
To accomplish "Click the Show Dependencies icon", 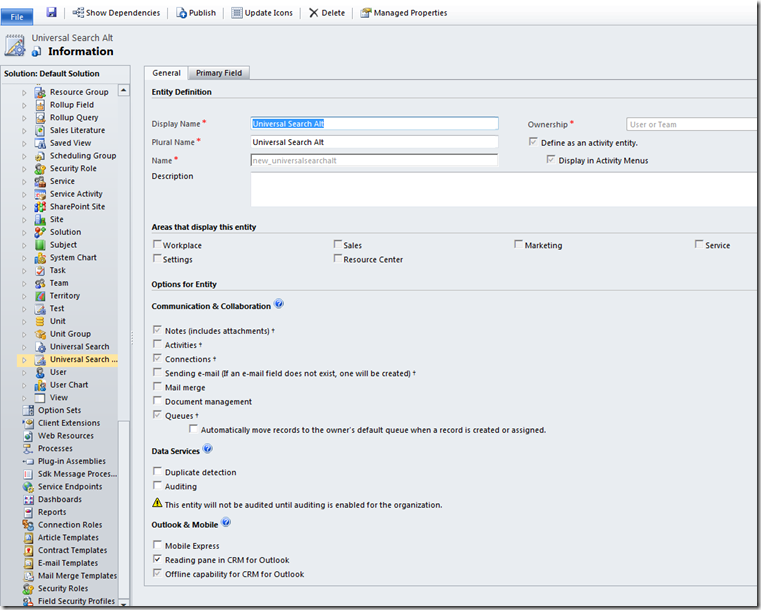I will click(78, 13).
